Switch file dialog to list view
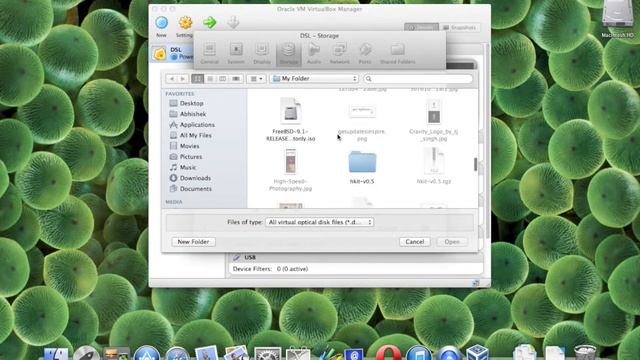The image size is (640, 360). [x=210, y=79]
